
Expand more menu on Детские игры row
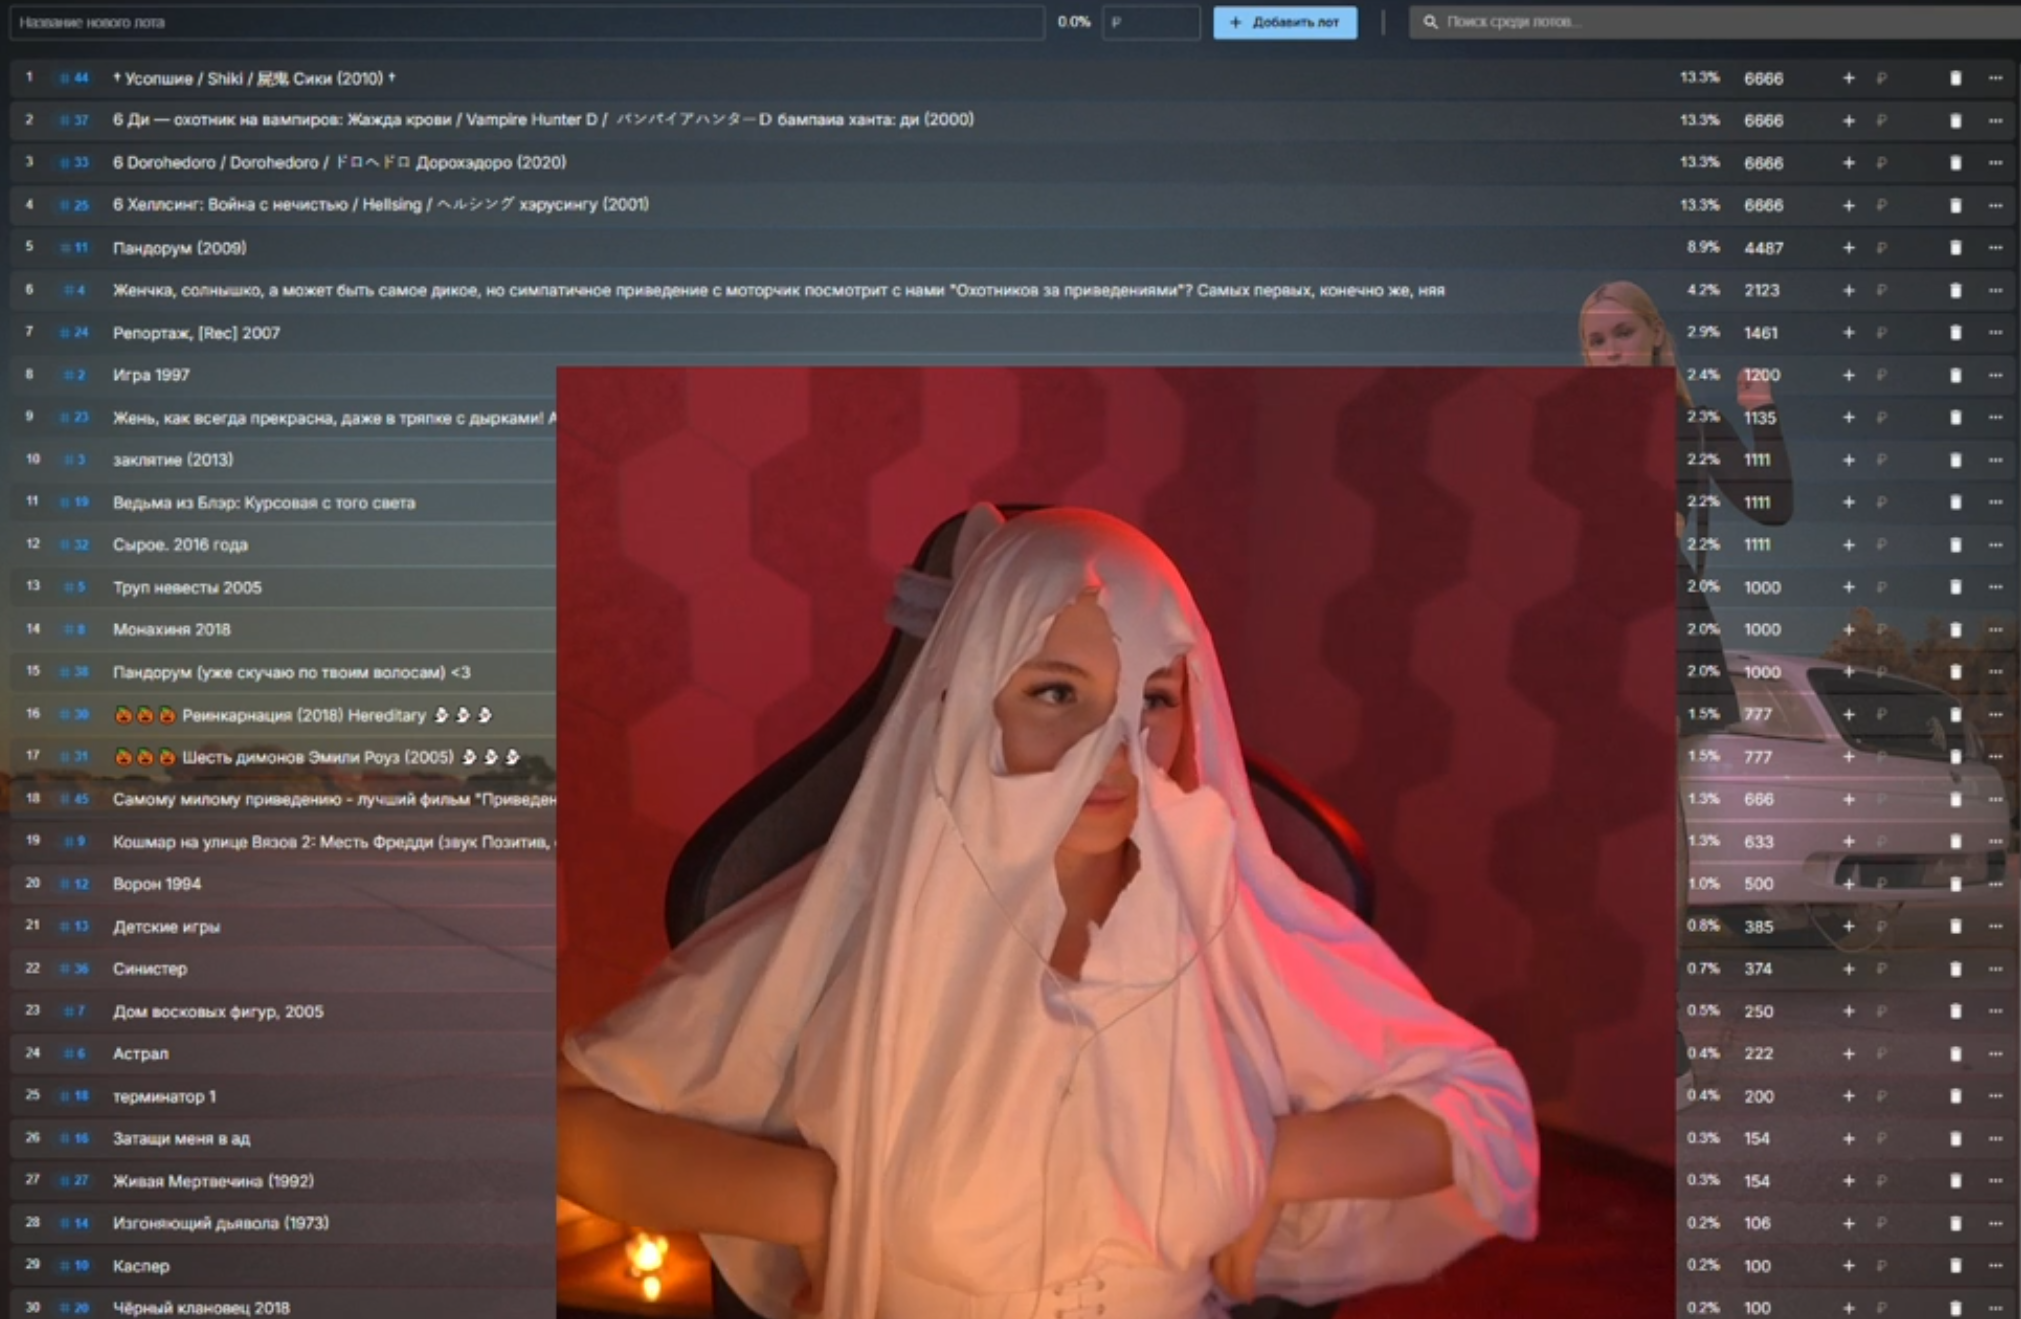1995,927
